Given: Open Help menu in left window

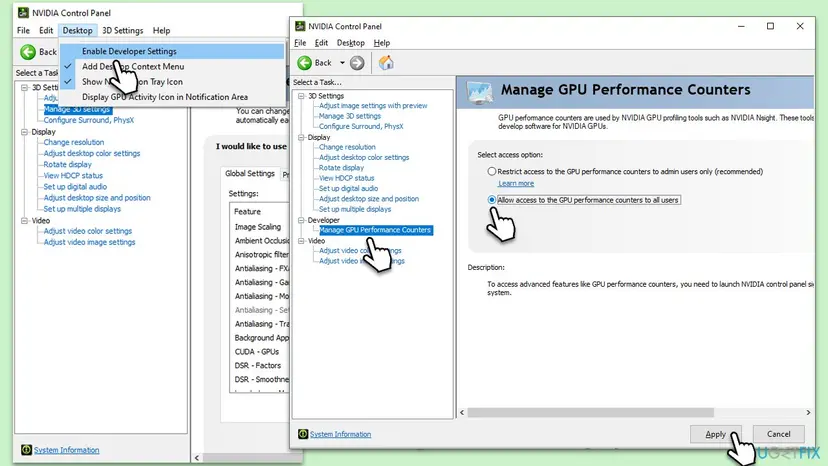Looking at the screenshot, I should pos(161,31).
